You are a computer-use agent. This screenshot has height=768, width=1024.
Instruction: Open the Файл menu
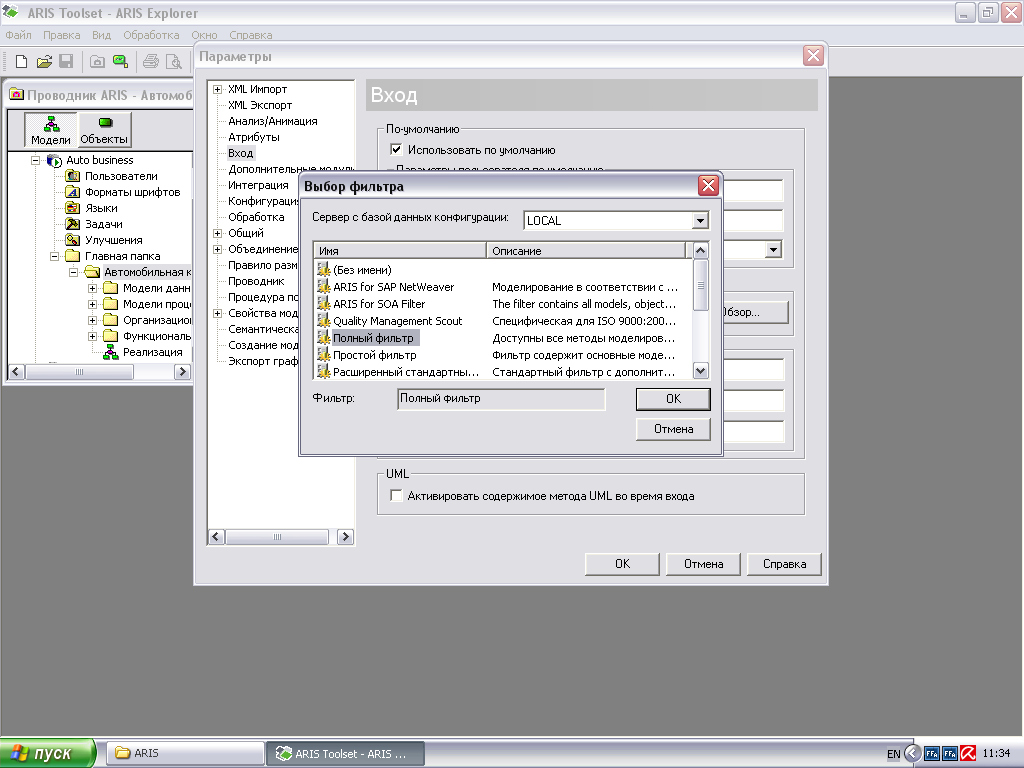tap(18, 35)
